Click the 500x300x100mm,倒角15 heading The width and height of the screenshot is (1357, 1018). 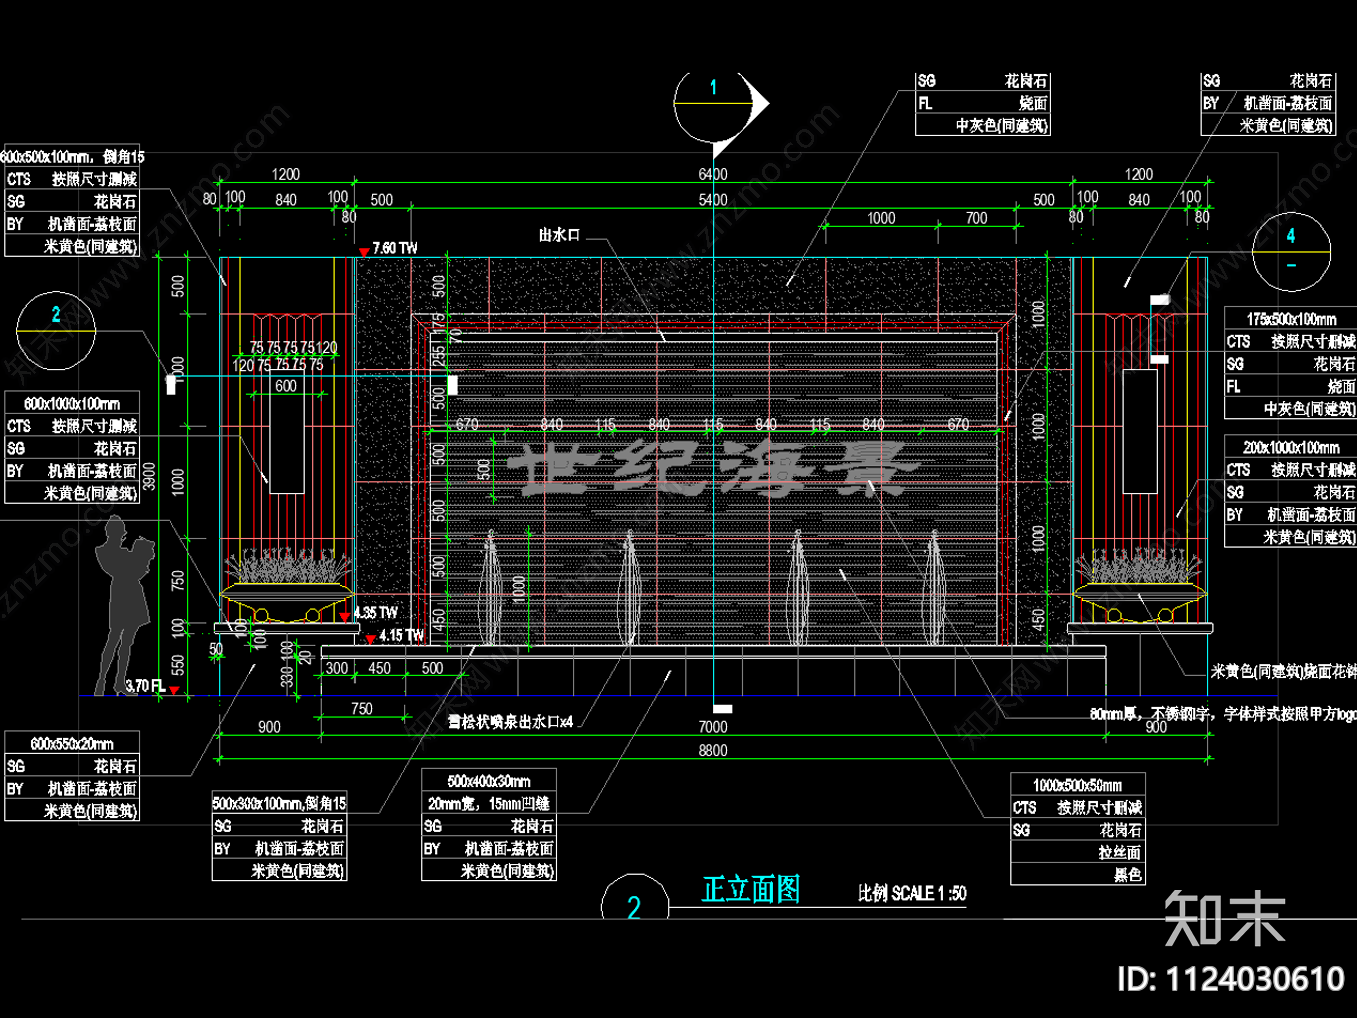[x=279, y=803]
